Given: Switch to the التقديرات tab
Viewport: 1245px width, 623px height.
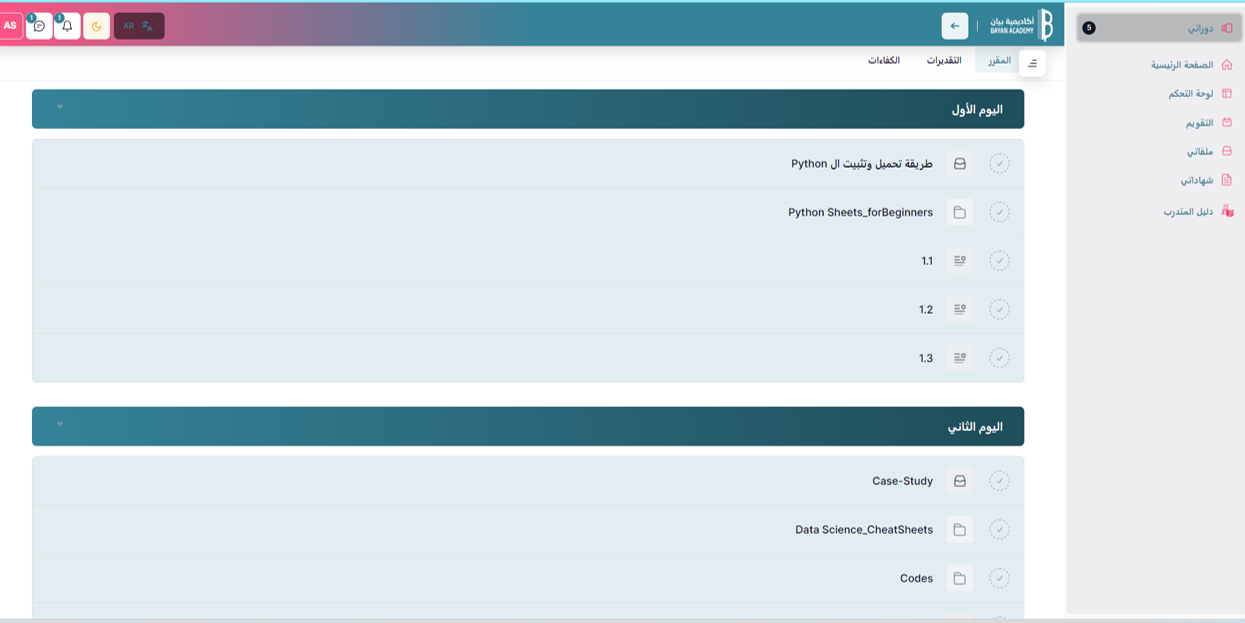Looking at the screenshot, I should pyautogui.click(x=943, y=61).
